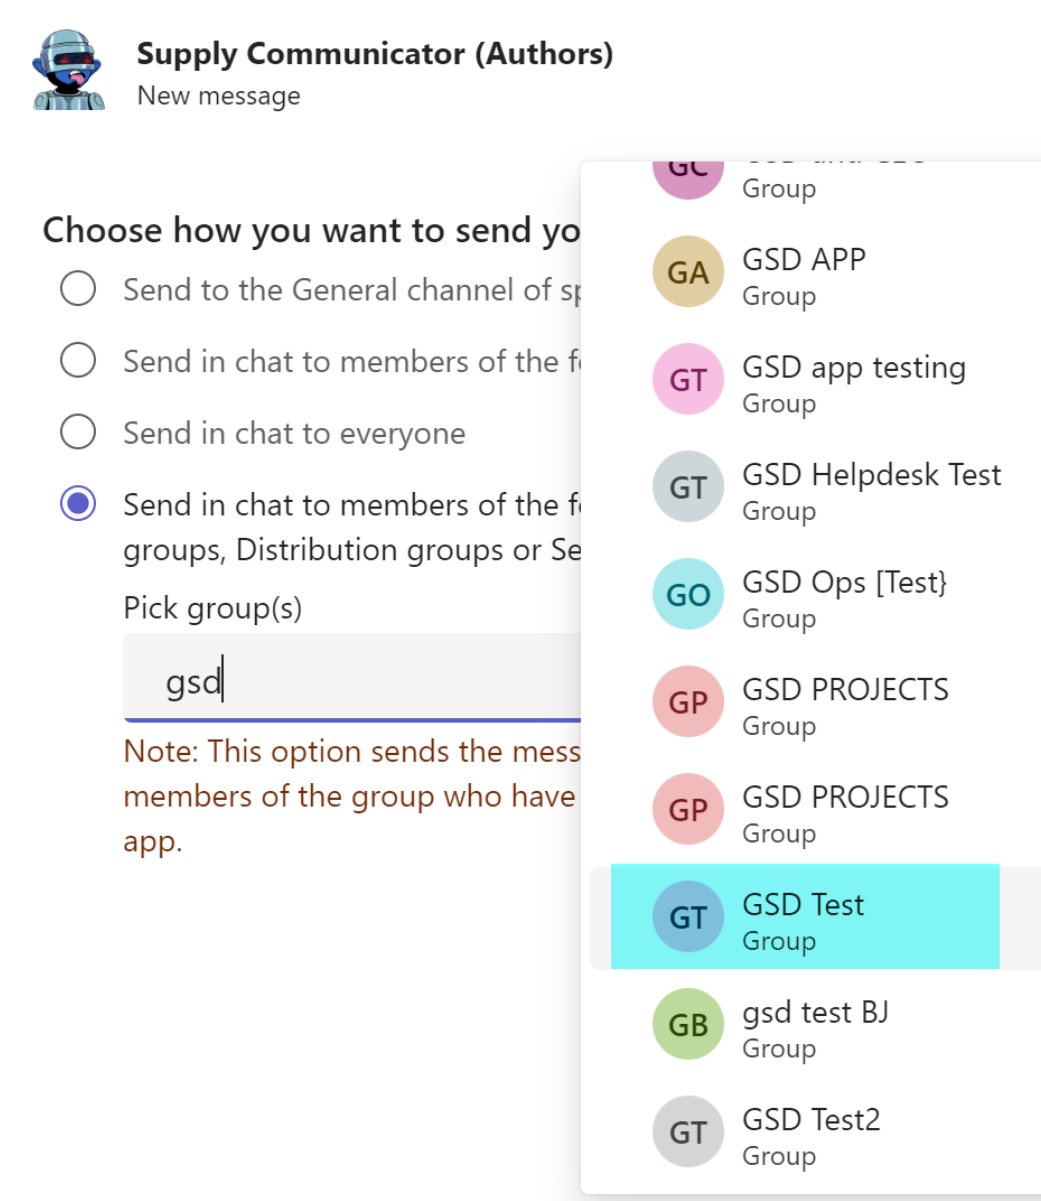Select the GSD Ops [Test} entry

pos(845,594)
